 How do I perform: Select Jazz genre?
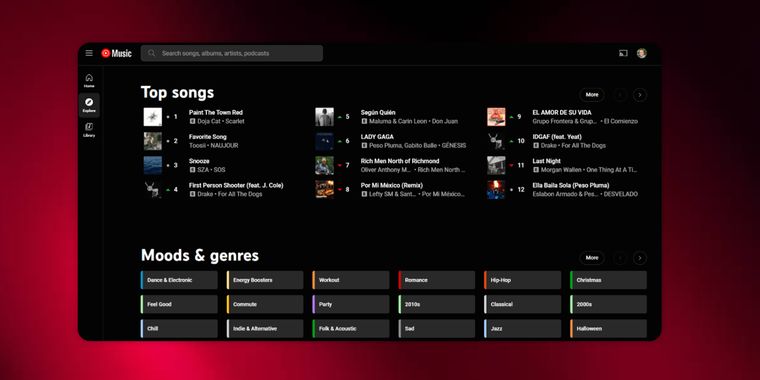pyautogui.click(x=522, y=329)
